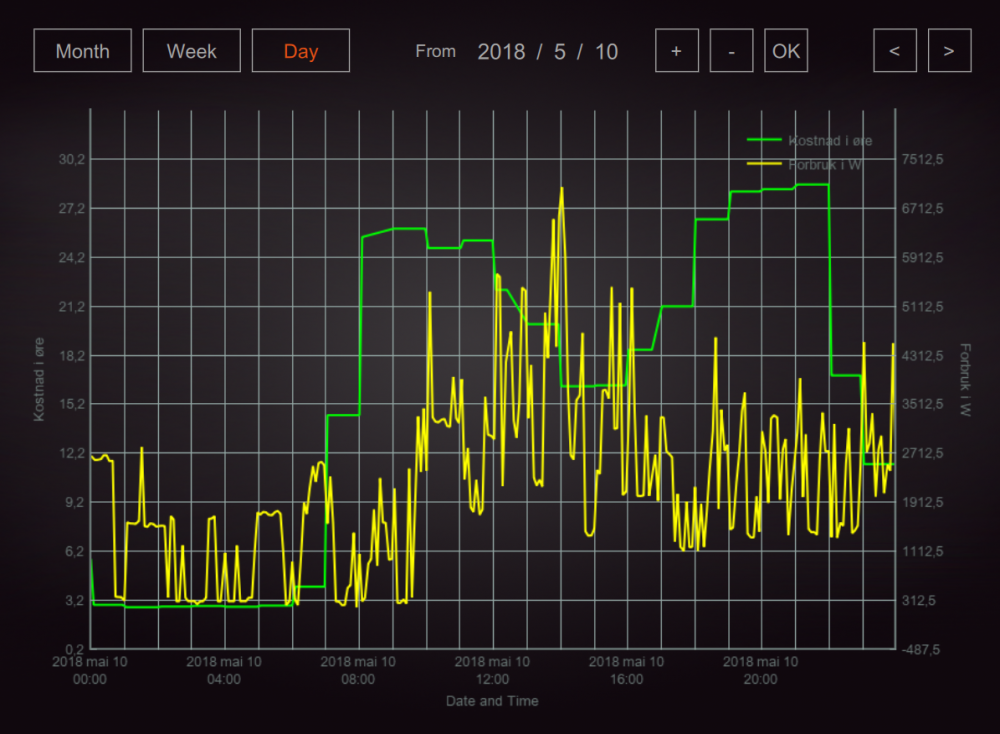The width and height of the screenshot is (1000, 734).
Task: Click the Date and Time axis title
Action: 492,701
